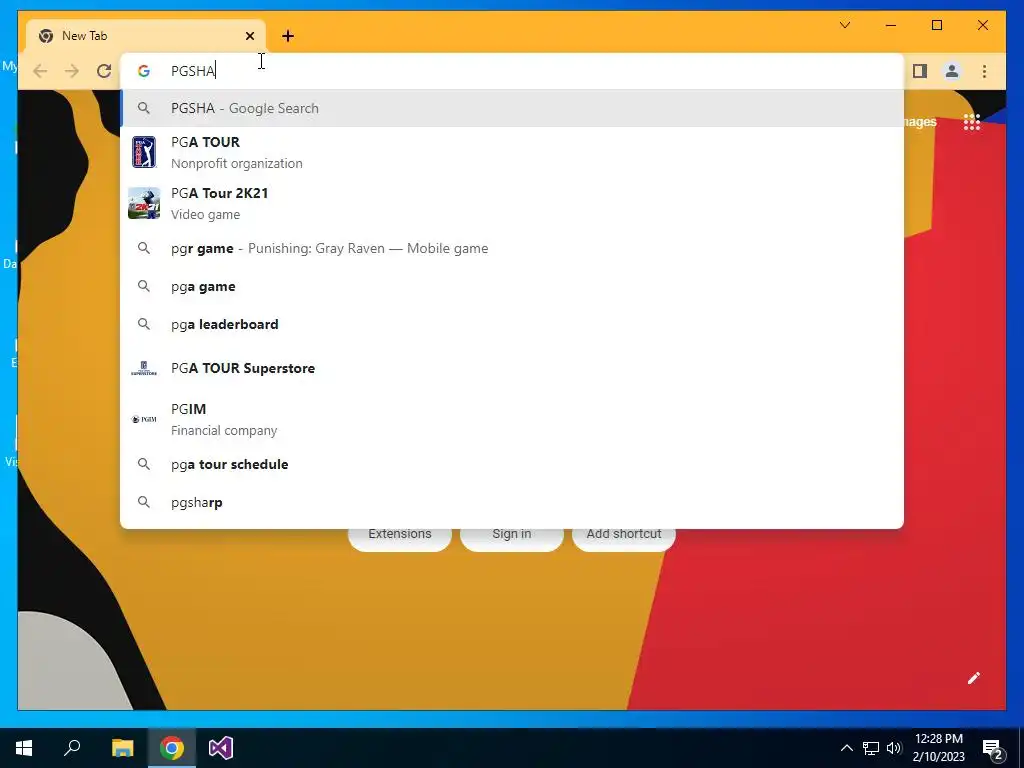Click the browser forward arrow
This screenshot has width=1024, height=768.
[72, 71]
